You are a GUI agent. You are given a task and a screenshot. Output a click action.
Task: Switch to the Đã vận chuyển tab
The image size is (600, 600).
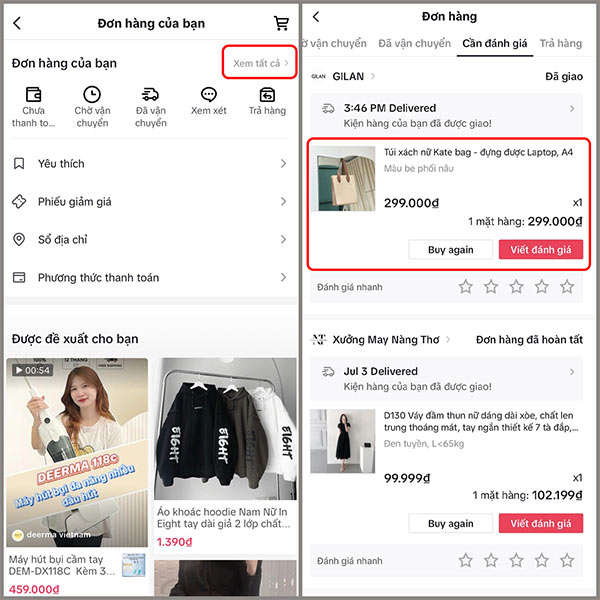[x=414, y=43]
